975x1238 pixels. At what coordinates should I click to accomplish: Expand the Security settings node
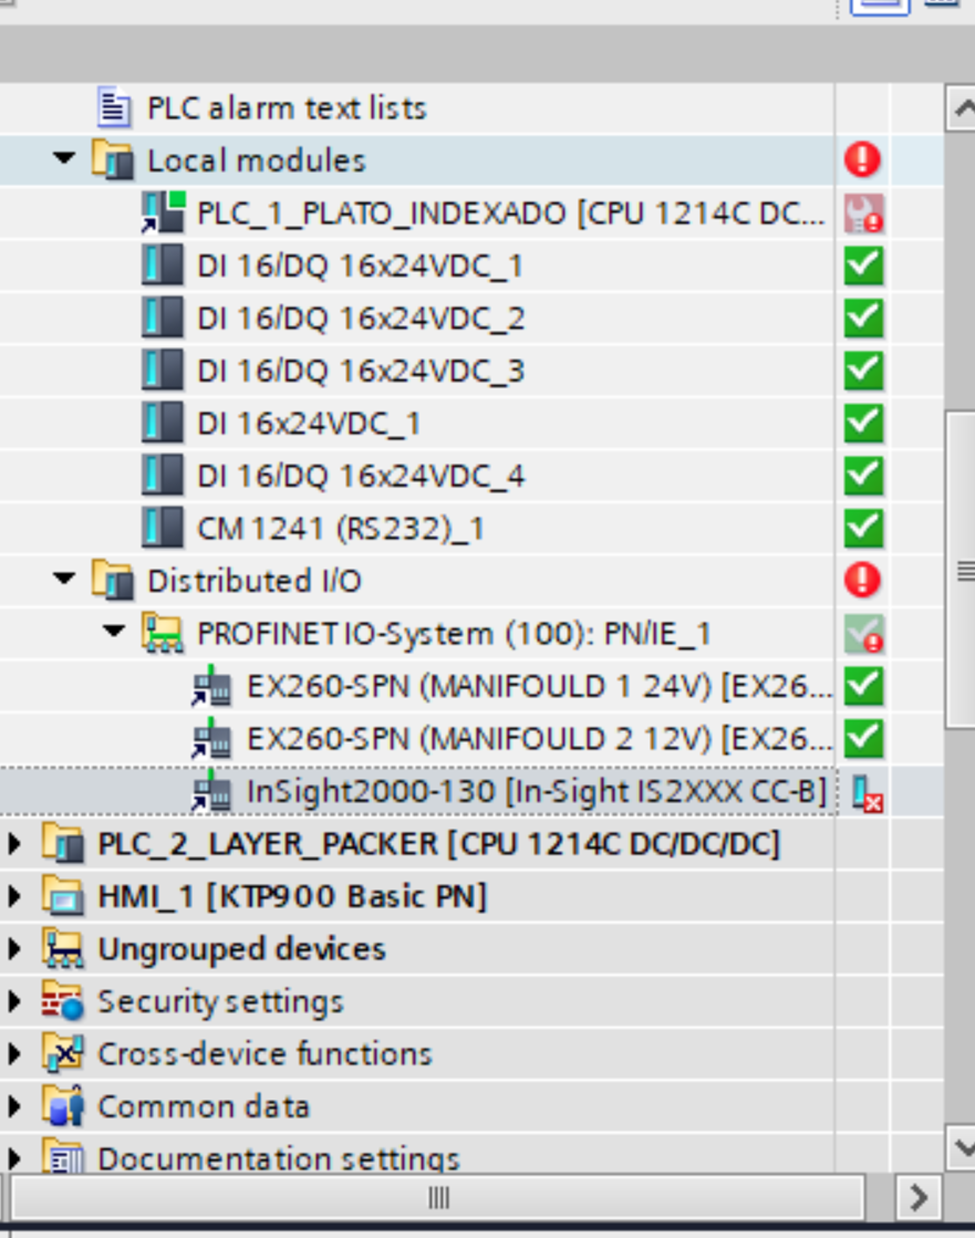14,1001
